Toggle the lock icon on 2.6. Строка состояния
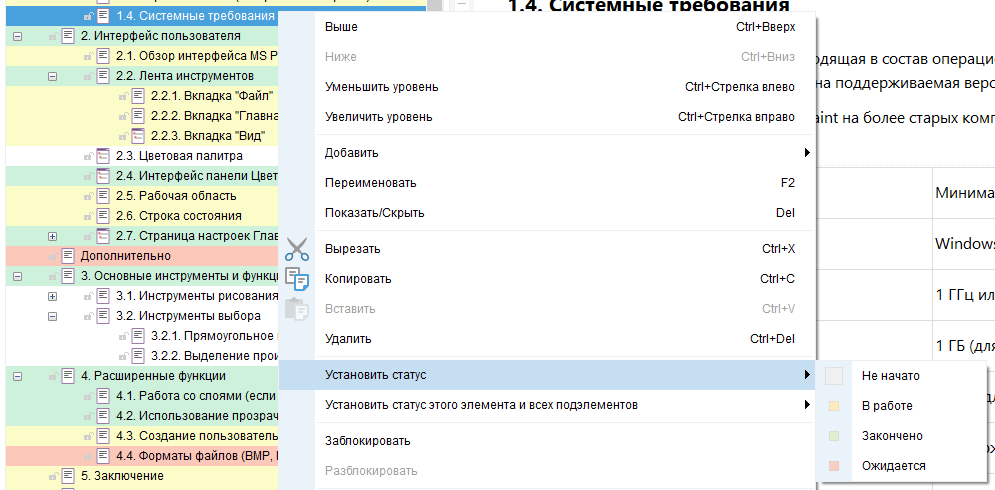 [x=87, y=216]
